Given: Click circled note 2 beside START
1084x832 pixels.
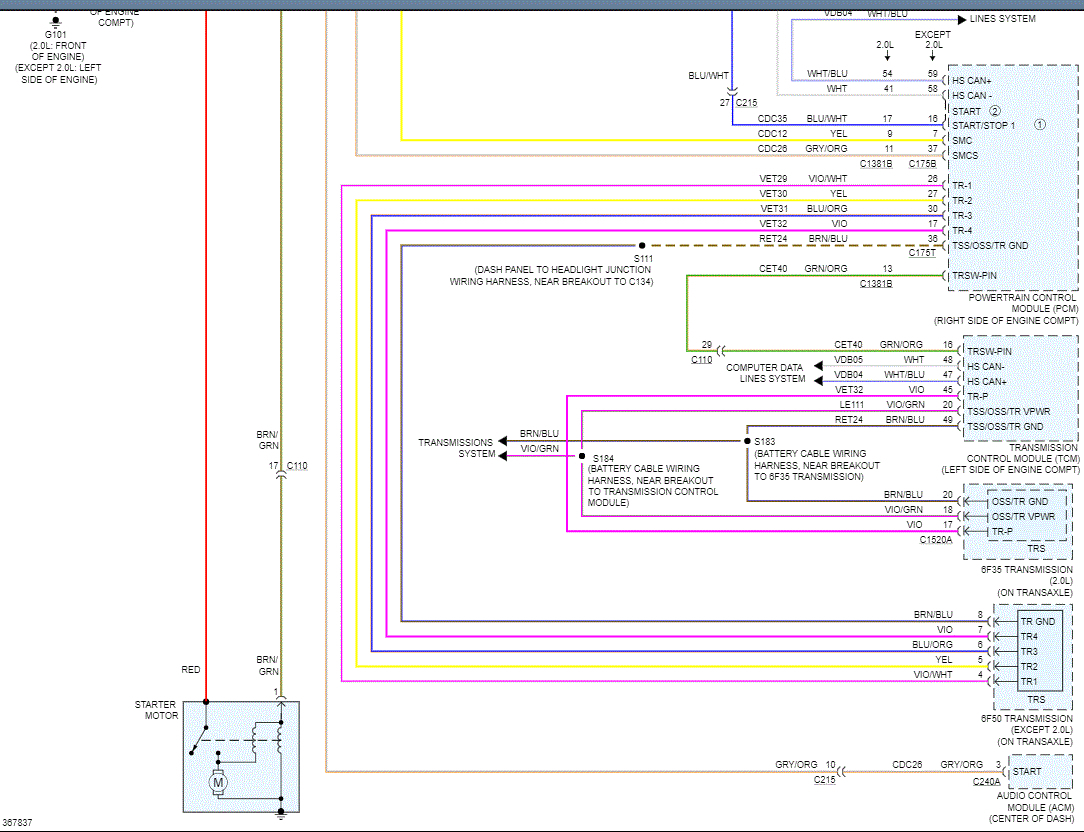Looking at the screenshot, I should tap(995, 111).
